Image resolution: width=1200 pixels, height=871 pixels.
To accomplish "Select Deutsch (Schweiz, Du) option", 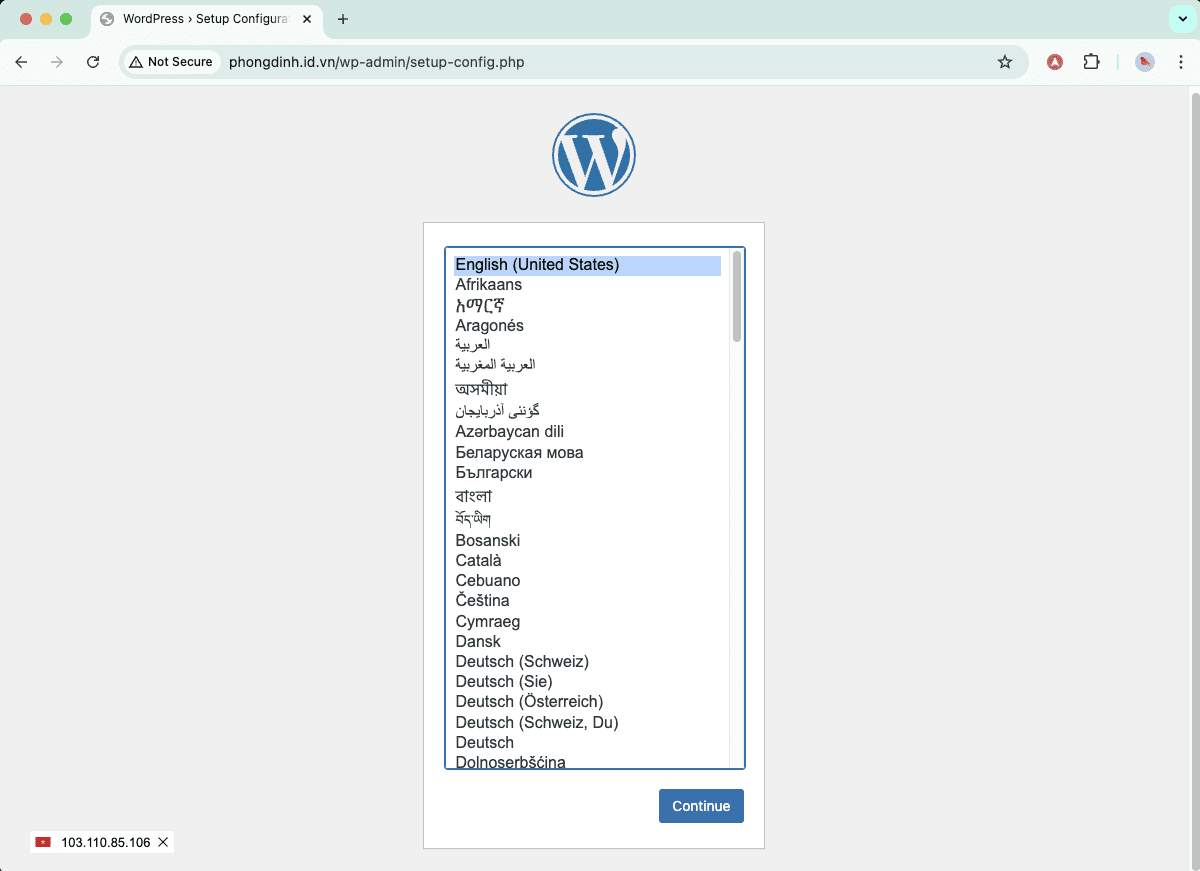I will pos(587,722).
